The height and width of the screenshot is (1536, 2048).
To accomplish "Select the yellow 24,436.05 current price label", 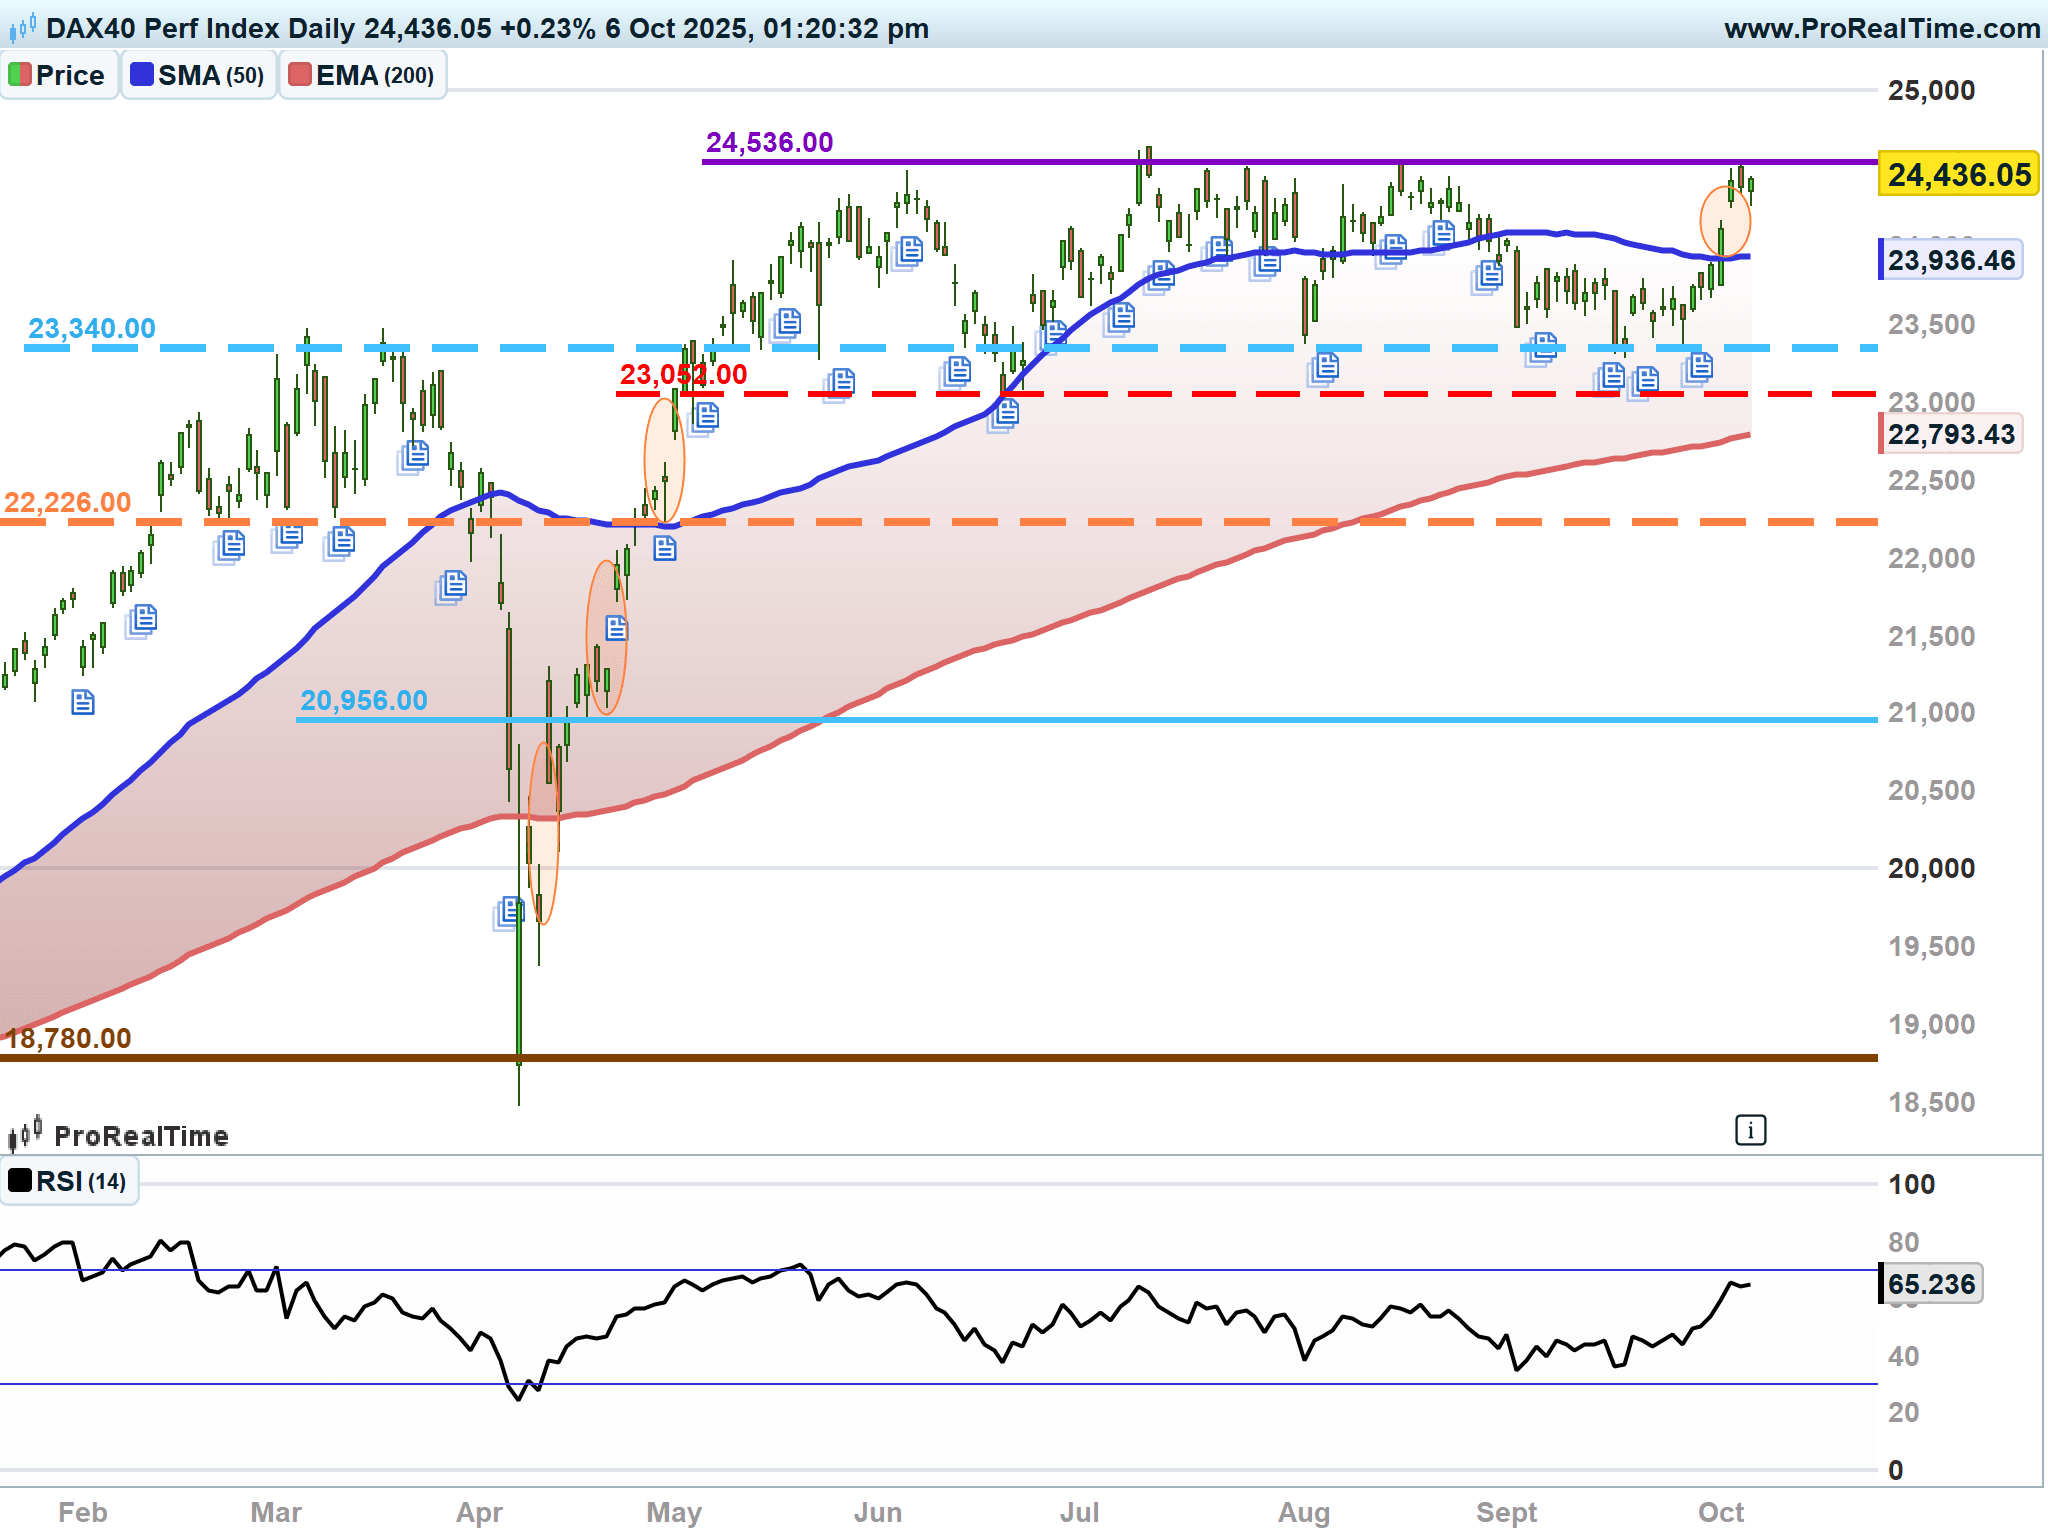I will [x=1958, y=175].
